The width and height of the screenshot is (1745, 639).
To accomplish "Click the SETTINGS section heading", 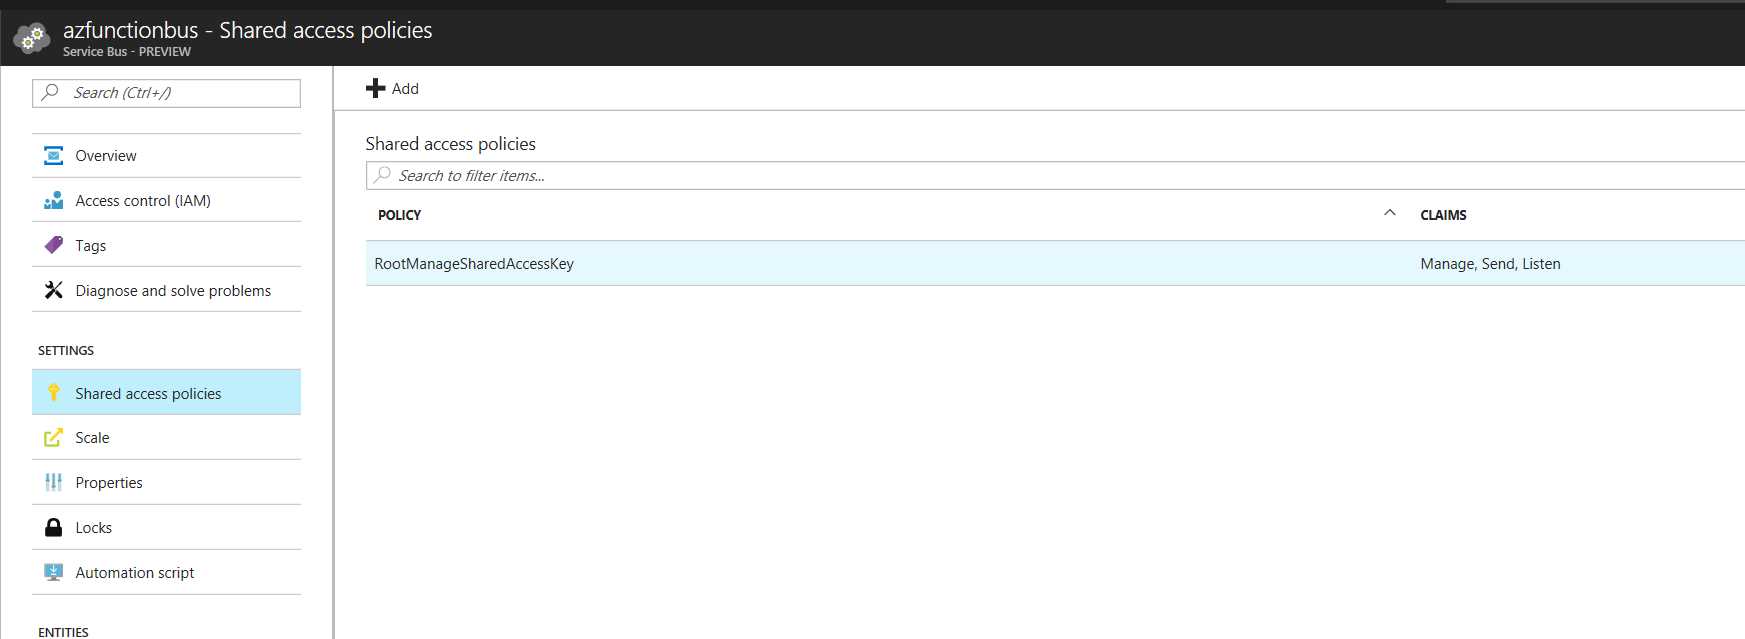I will (66, 351).
